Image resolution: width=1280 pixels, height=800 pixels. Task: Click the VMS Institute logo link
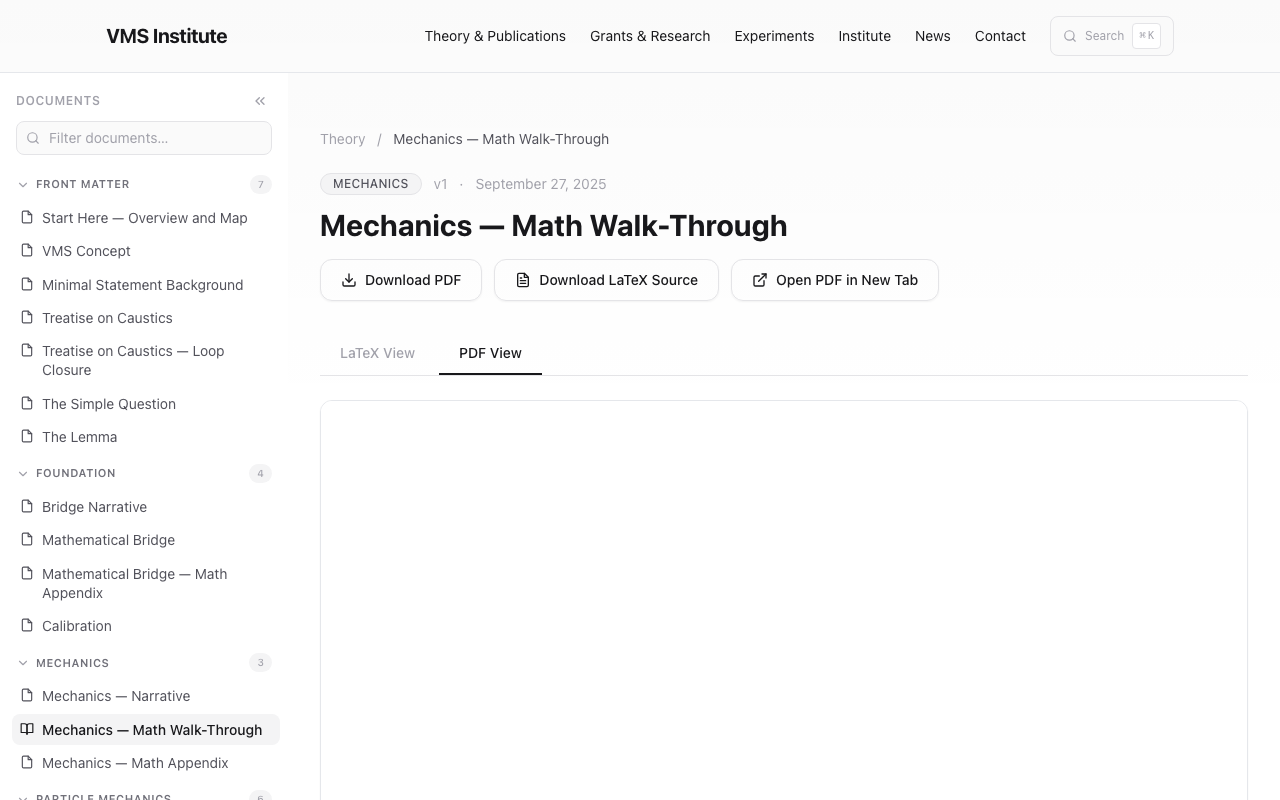(167, 36)
